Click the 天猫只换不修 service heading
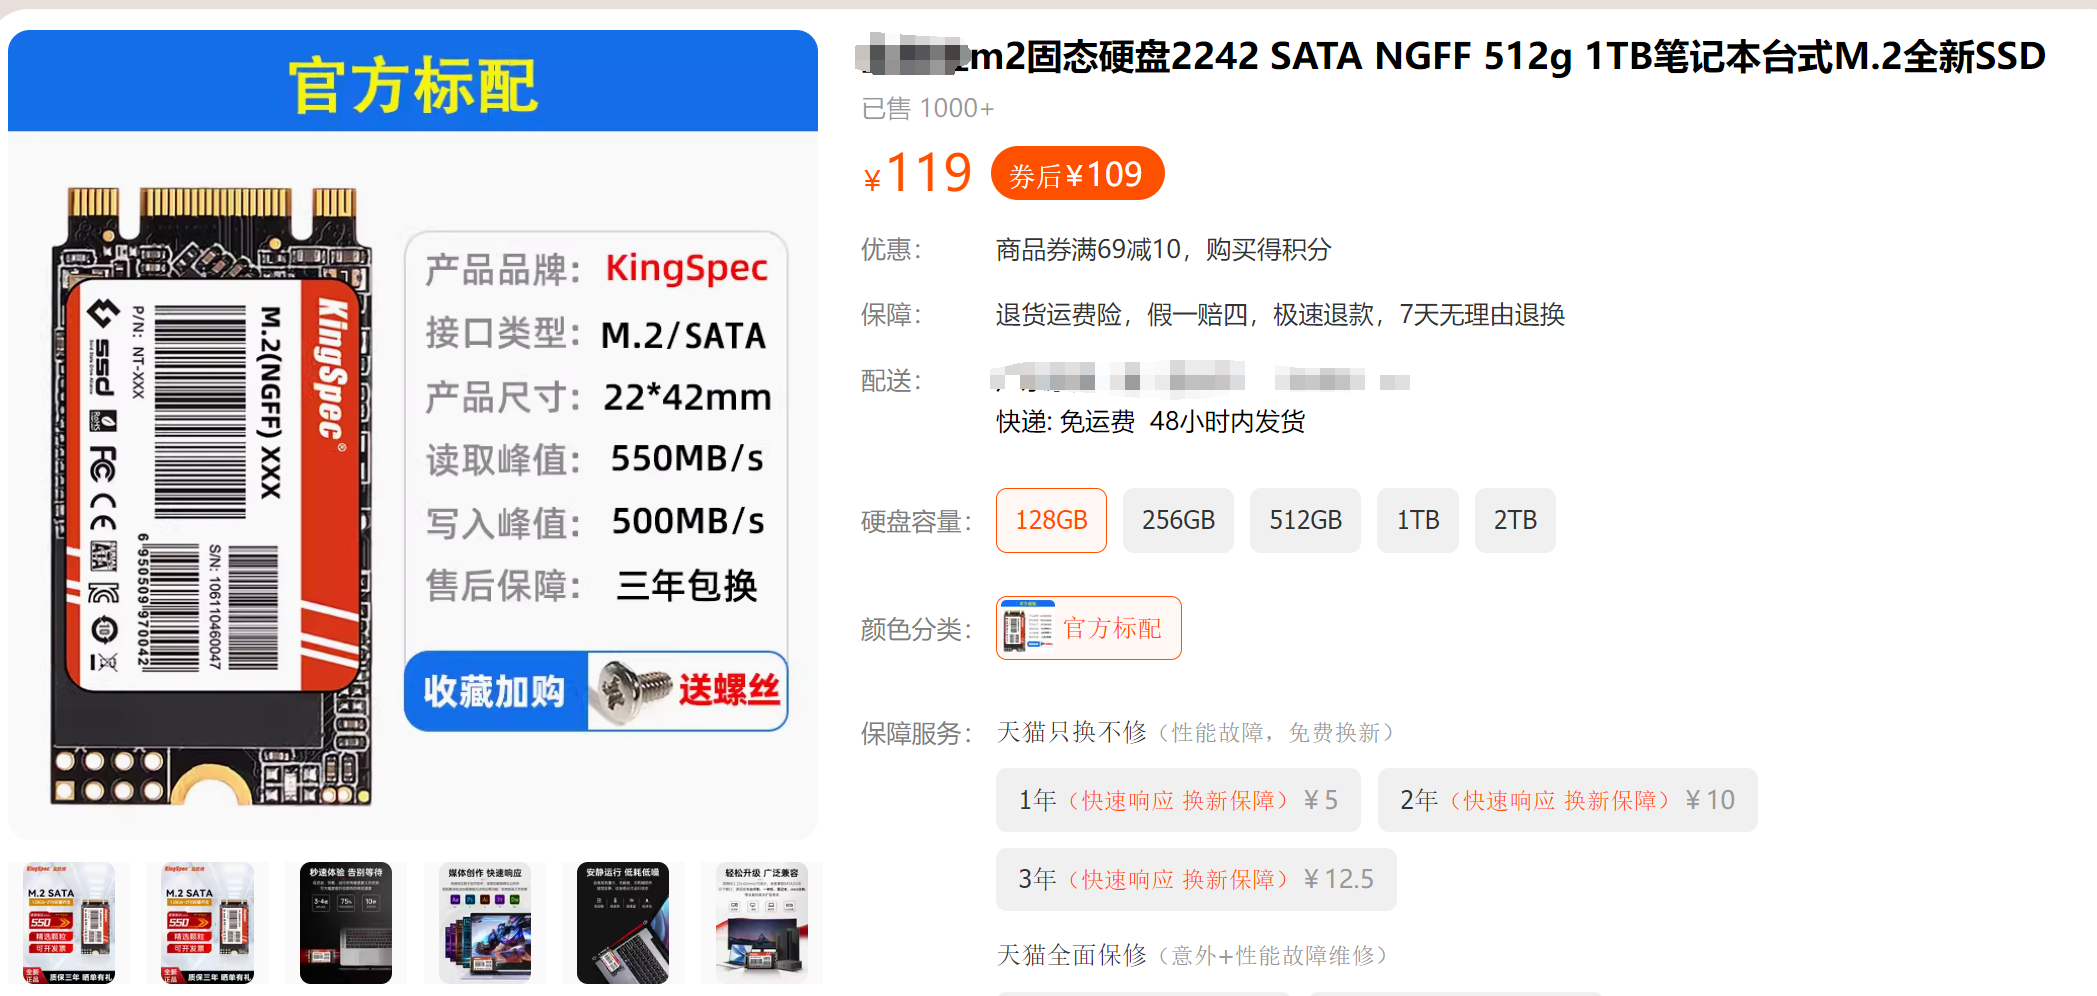 1072,732
